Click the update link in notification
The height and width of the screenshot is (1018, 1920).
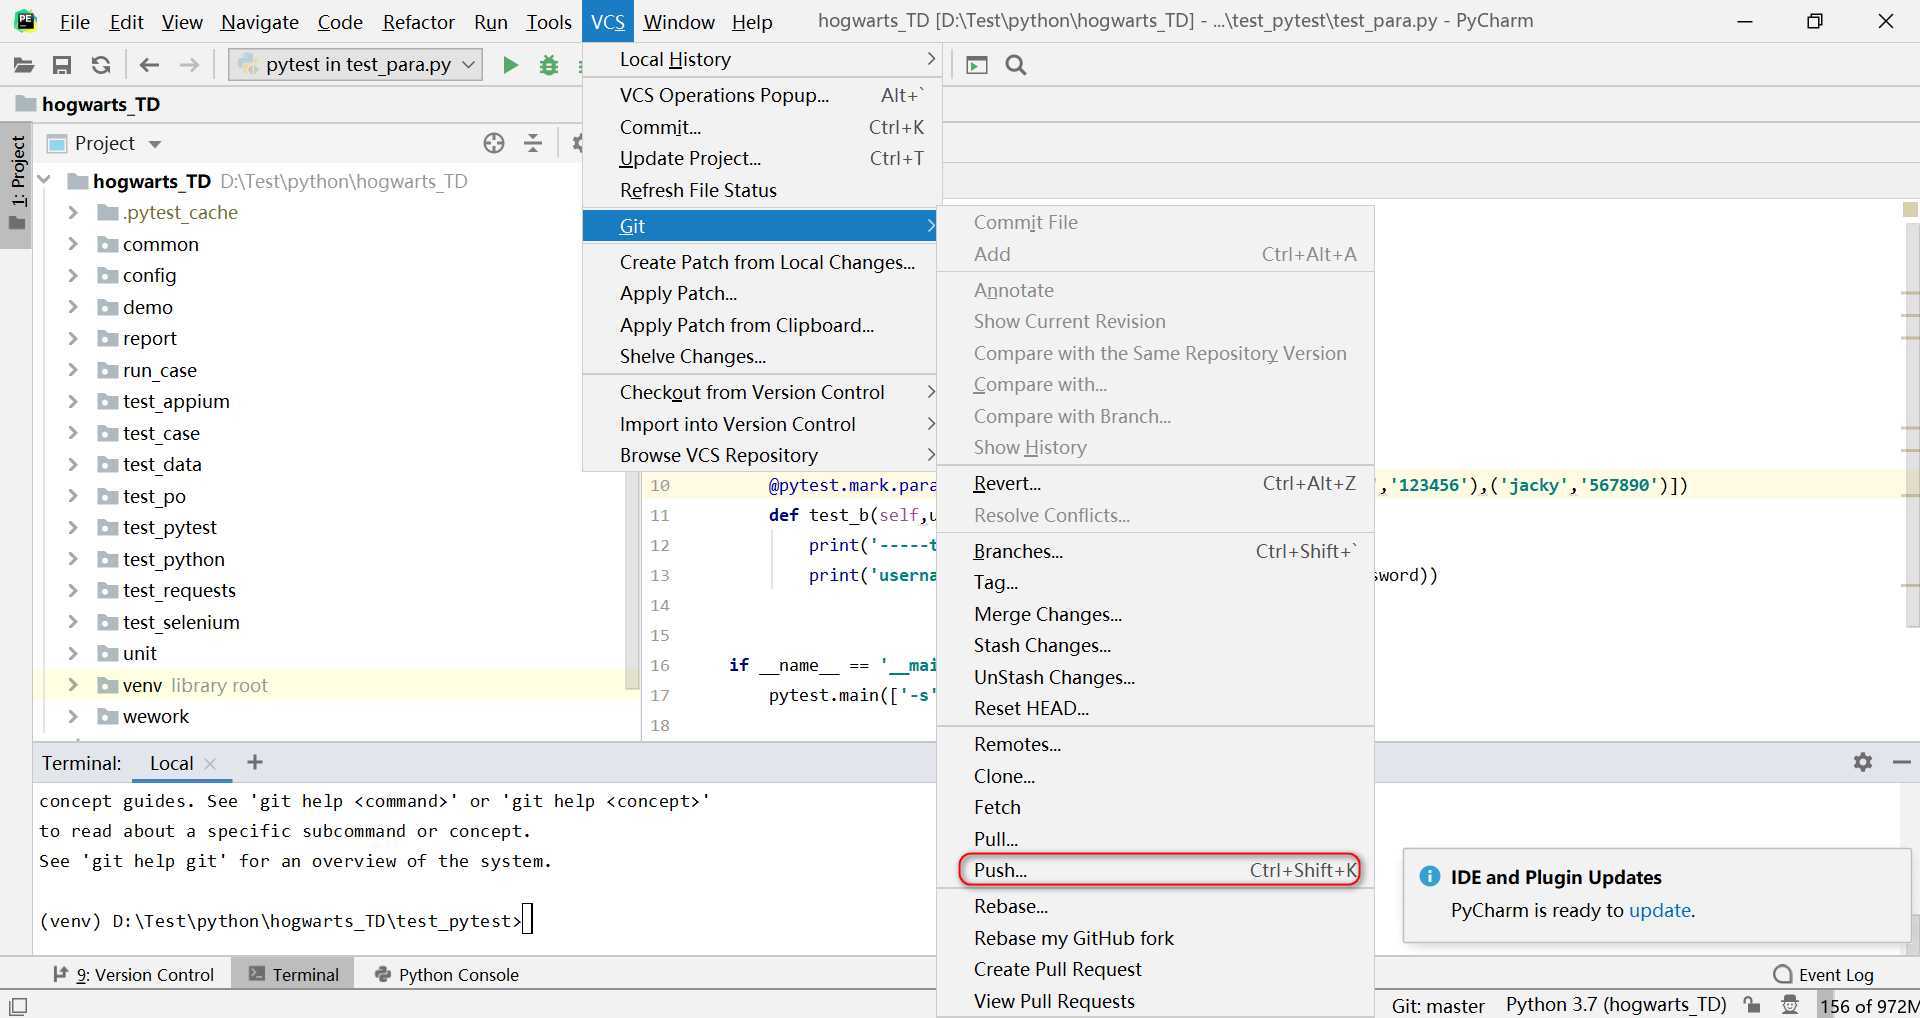click(x=1660, y=910)
